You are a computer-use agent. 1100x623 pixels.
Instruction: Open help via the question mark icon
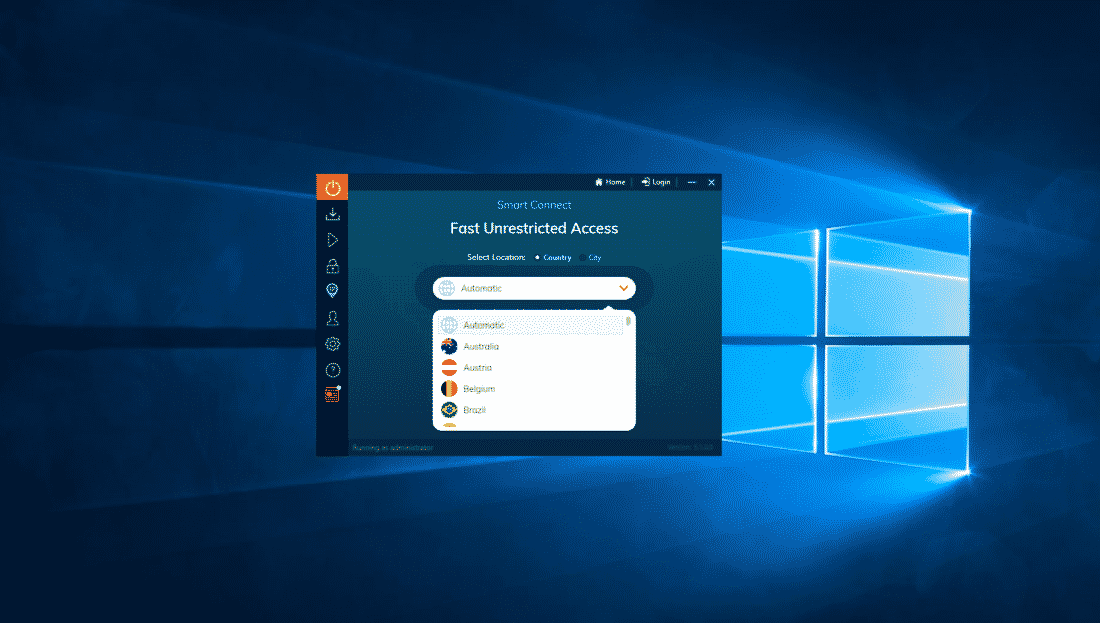pos(333,370)
